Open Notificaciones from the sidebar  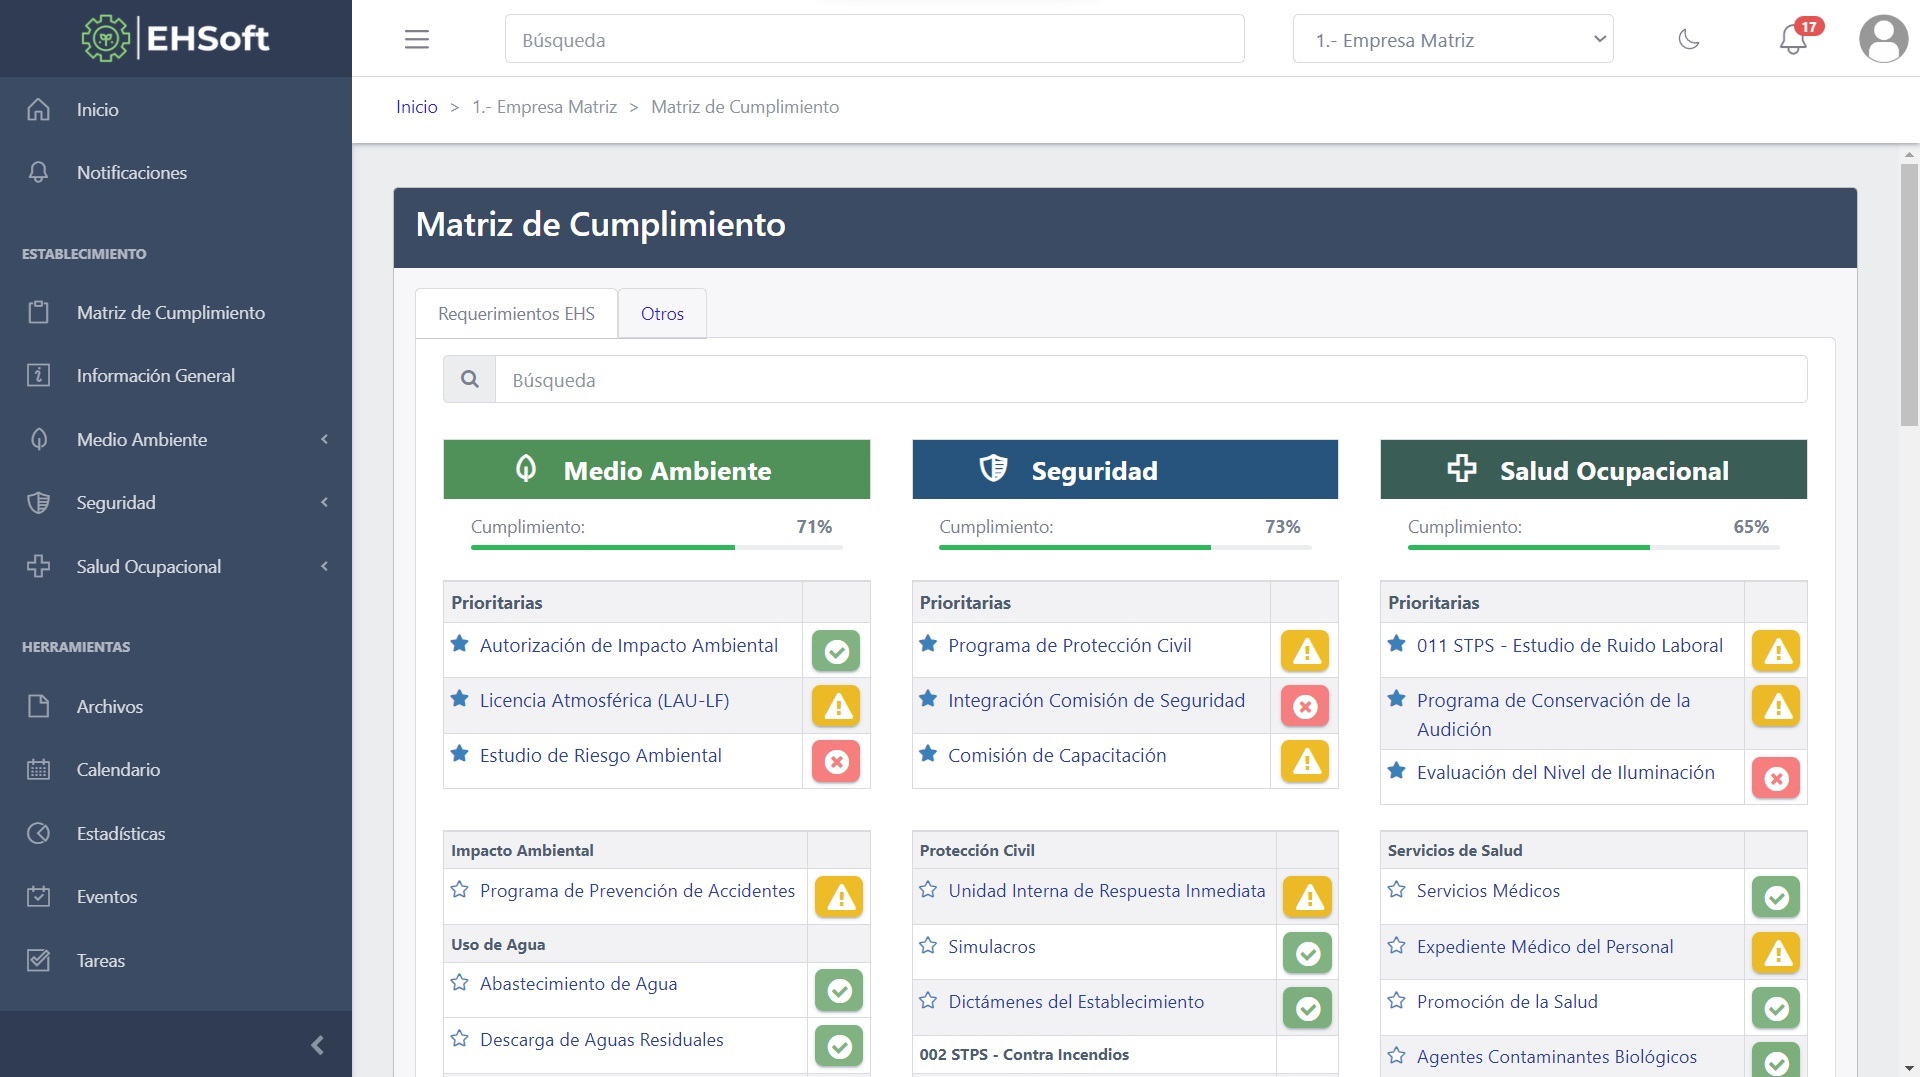click(x=132, y=172)
